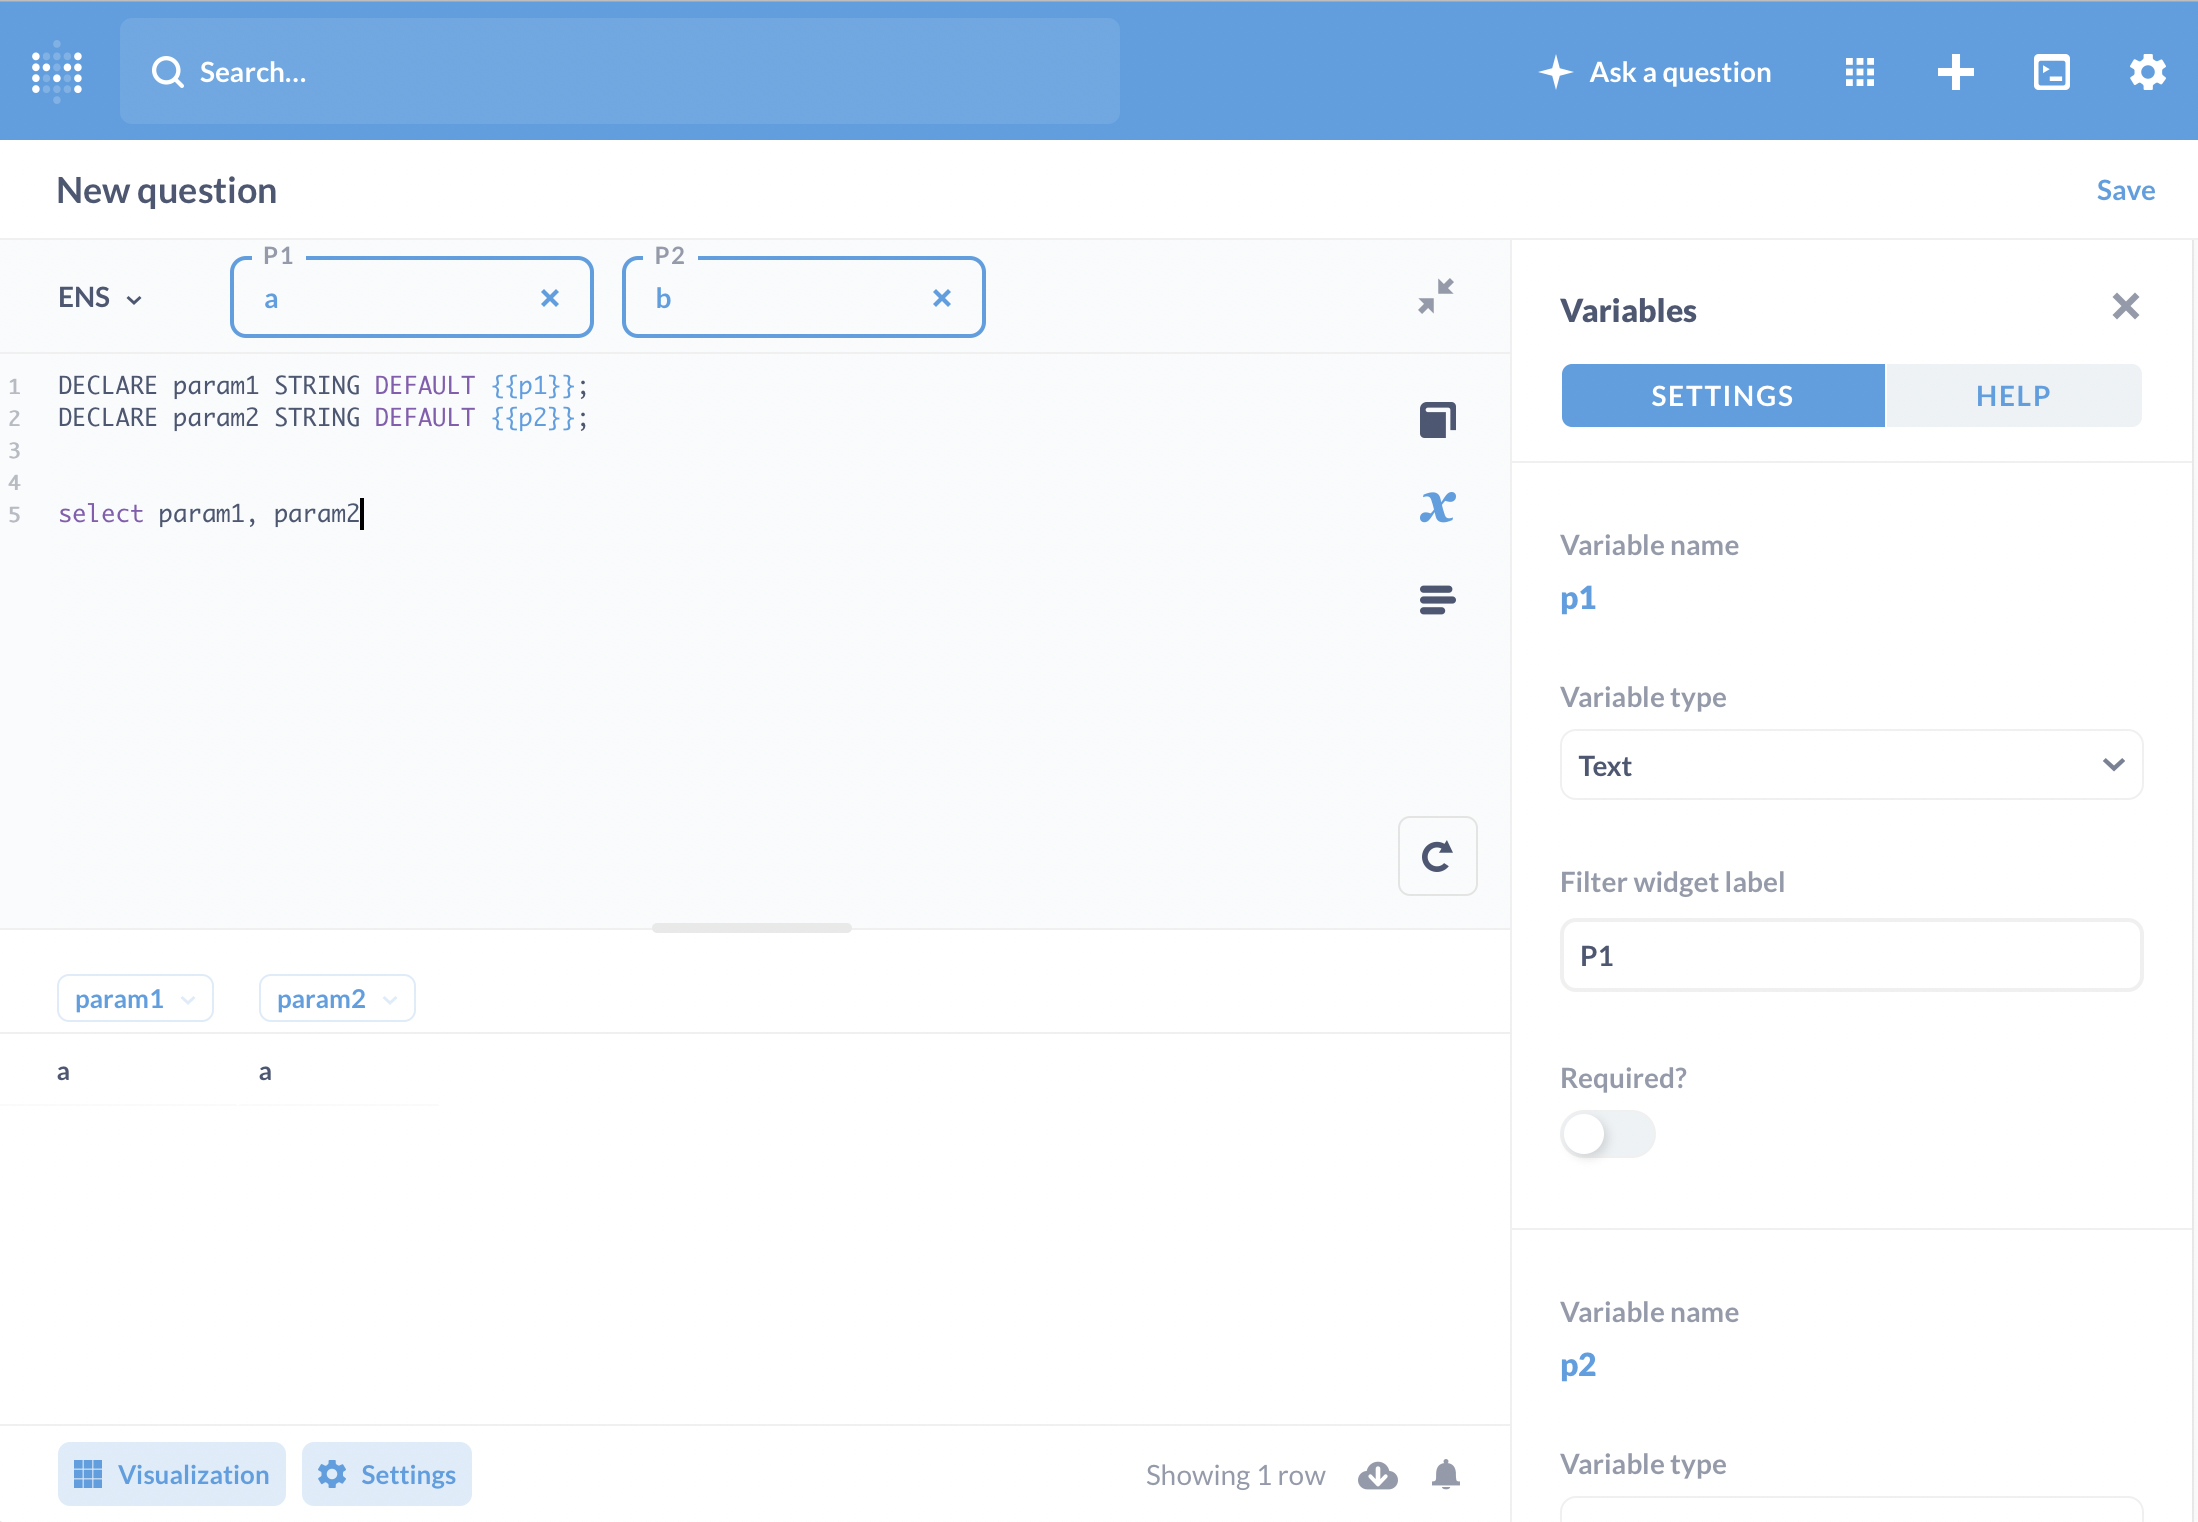Screen dimensions: 2198x1522
Task: Open the ENS database selector
Action: click(x=100, y=296)
